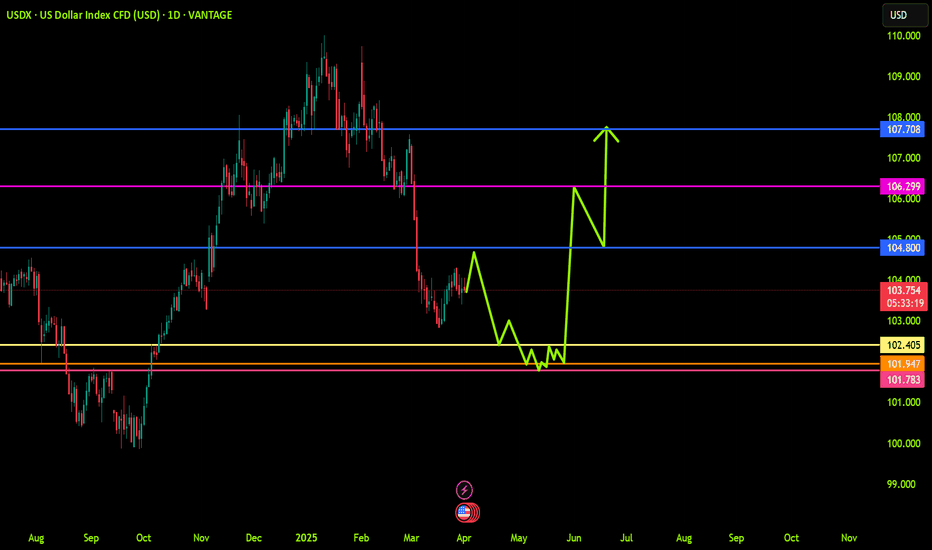Select the 107.708 blue price label
This screenshot has width=932, height=550.
tap(902, 129)
